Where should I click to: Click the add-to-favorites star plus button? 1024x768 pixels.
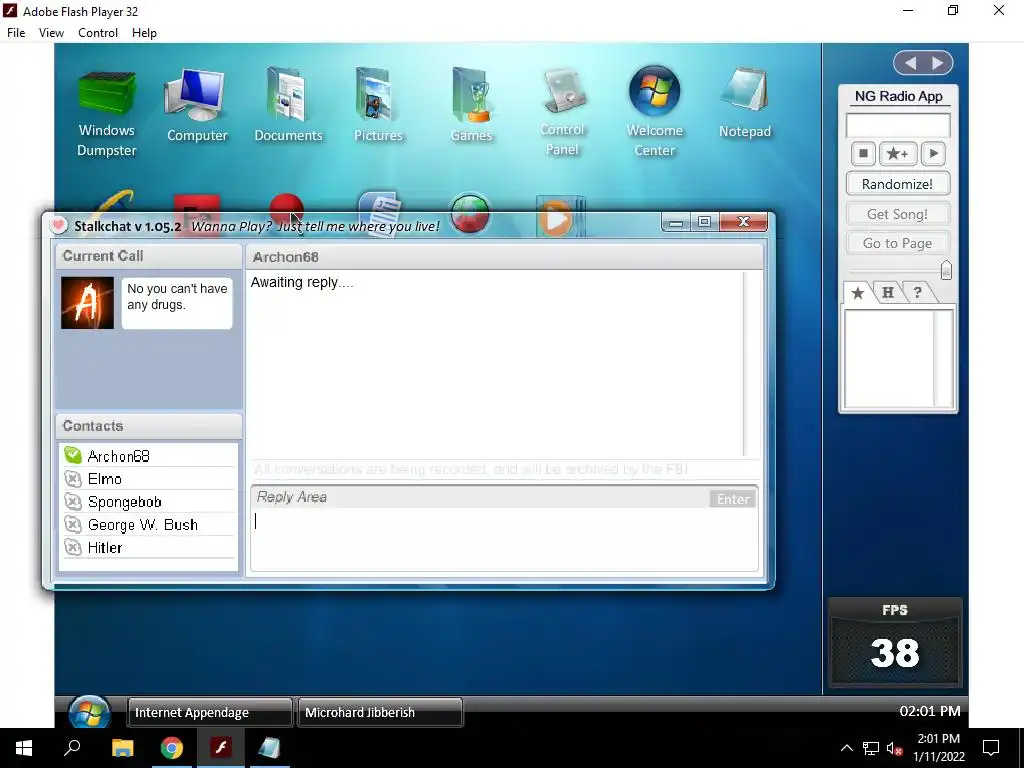pyautogui.click(x=897, y=153)
